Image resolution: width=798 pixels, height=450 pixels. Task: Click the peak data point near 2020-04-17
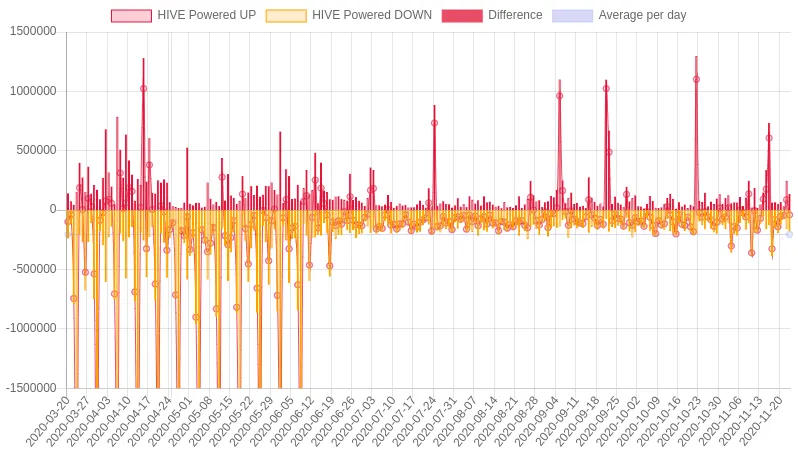click(144, 89)
